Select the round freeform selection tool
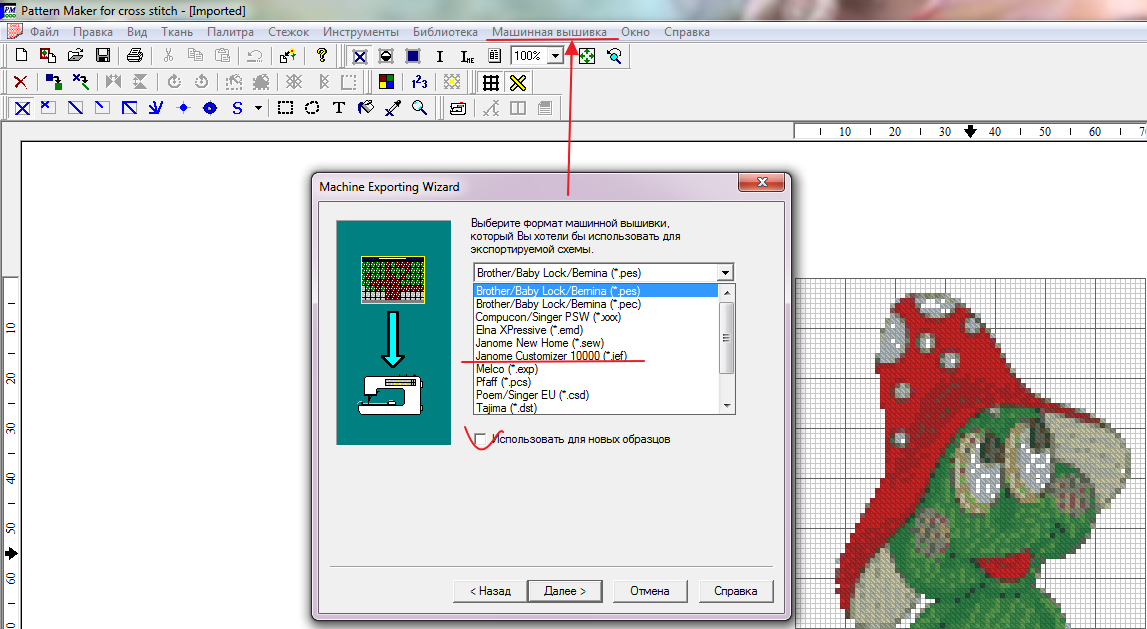 click(312, 108)
